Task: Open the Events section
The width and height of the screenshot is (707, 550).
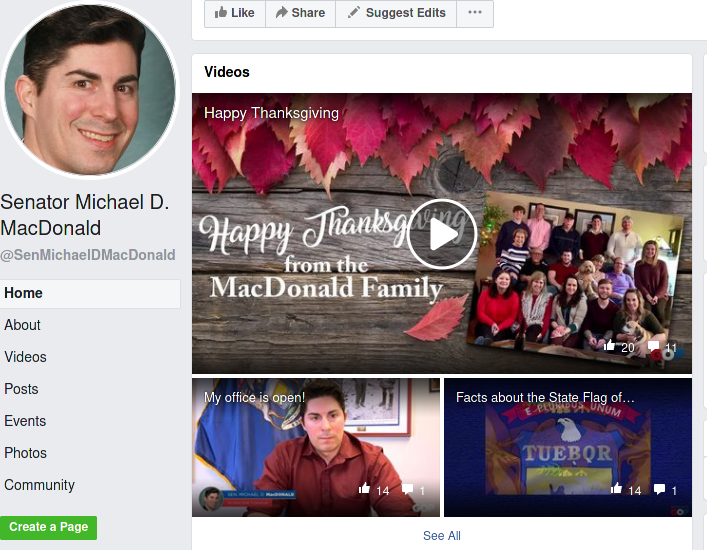Action: coord(25,421)
